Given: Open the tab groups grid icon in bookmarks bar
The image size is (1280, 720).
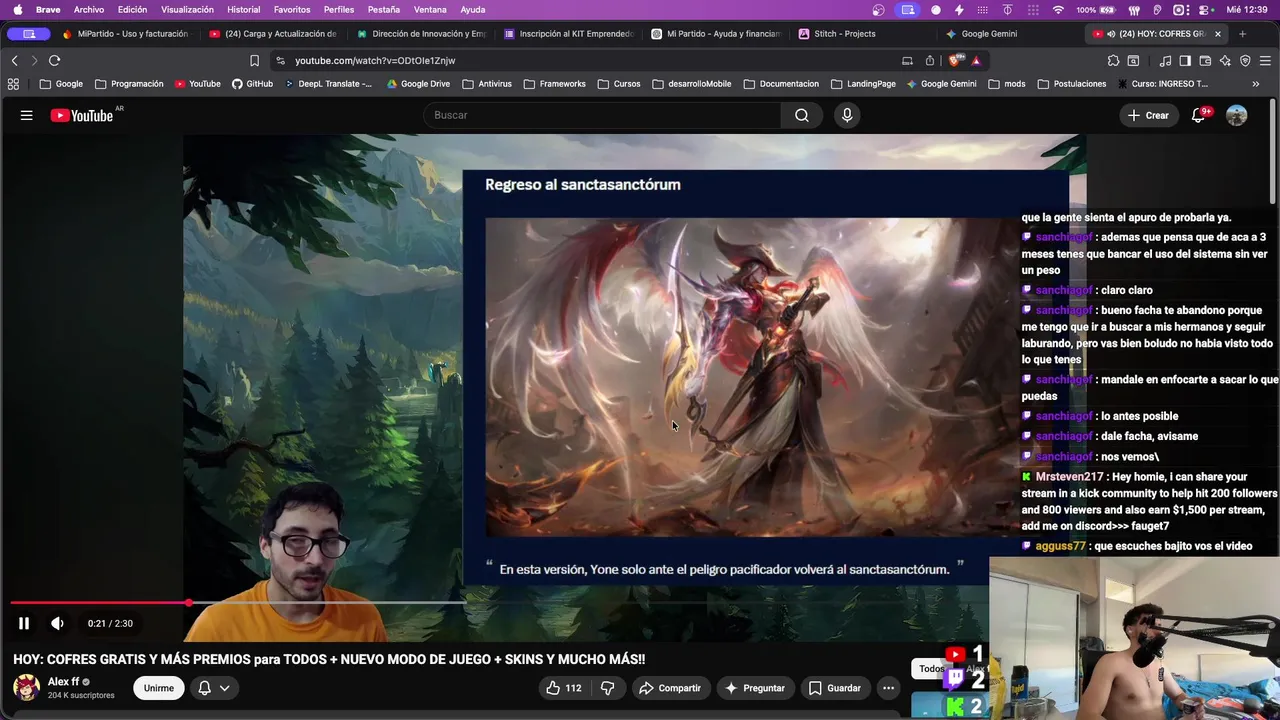Looking at the screenshot, I should click(x=13, y=84).
